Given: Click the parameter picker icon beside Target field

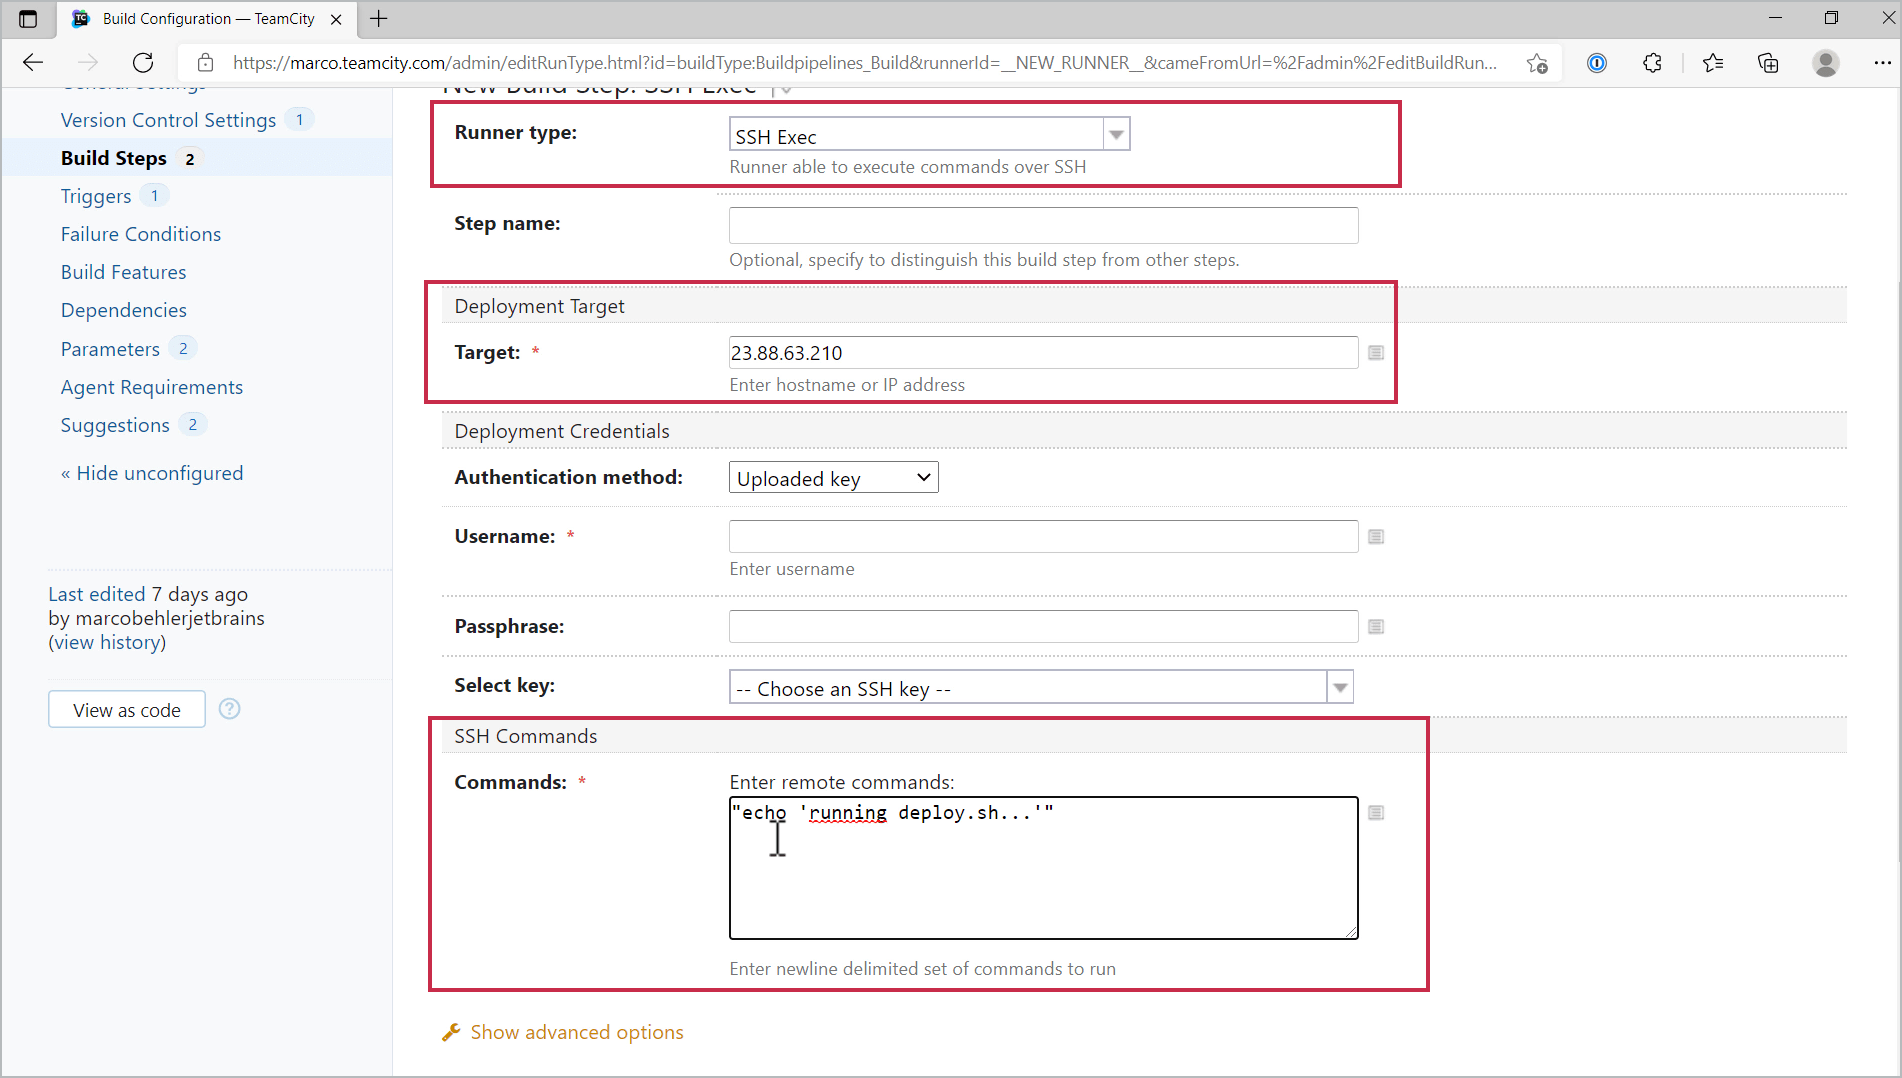Looking at the screenshot, I should coord(1376,353).
